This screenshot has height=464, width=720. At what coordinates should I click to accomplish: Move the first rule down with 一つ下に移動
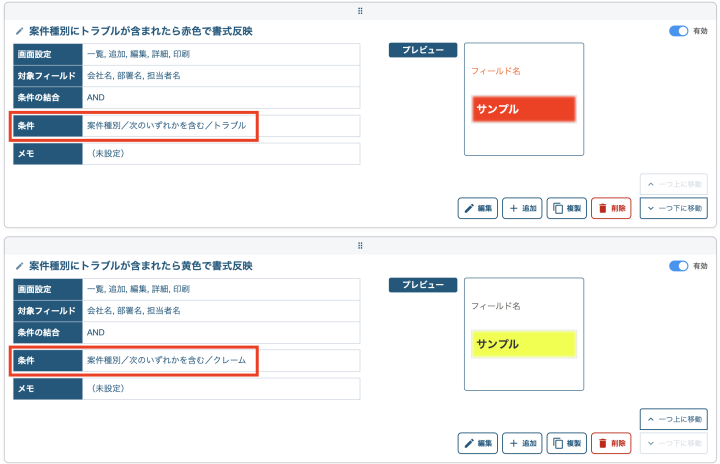click(x=675, y=208)
